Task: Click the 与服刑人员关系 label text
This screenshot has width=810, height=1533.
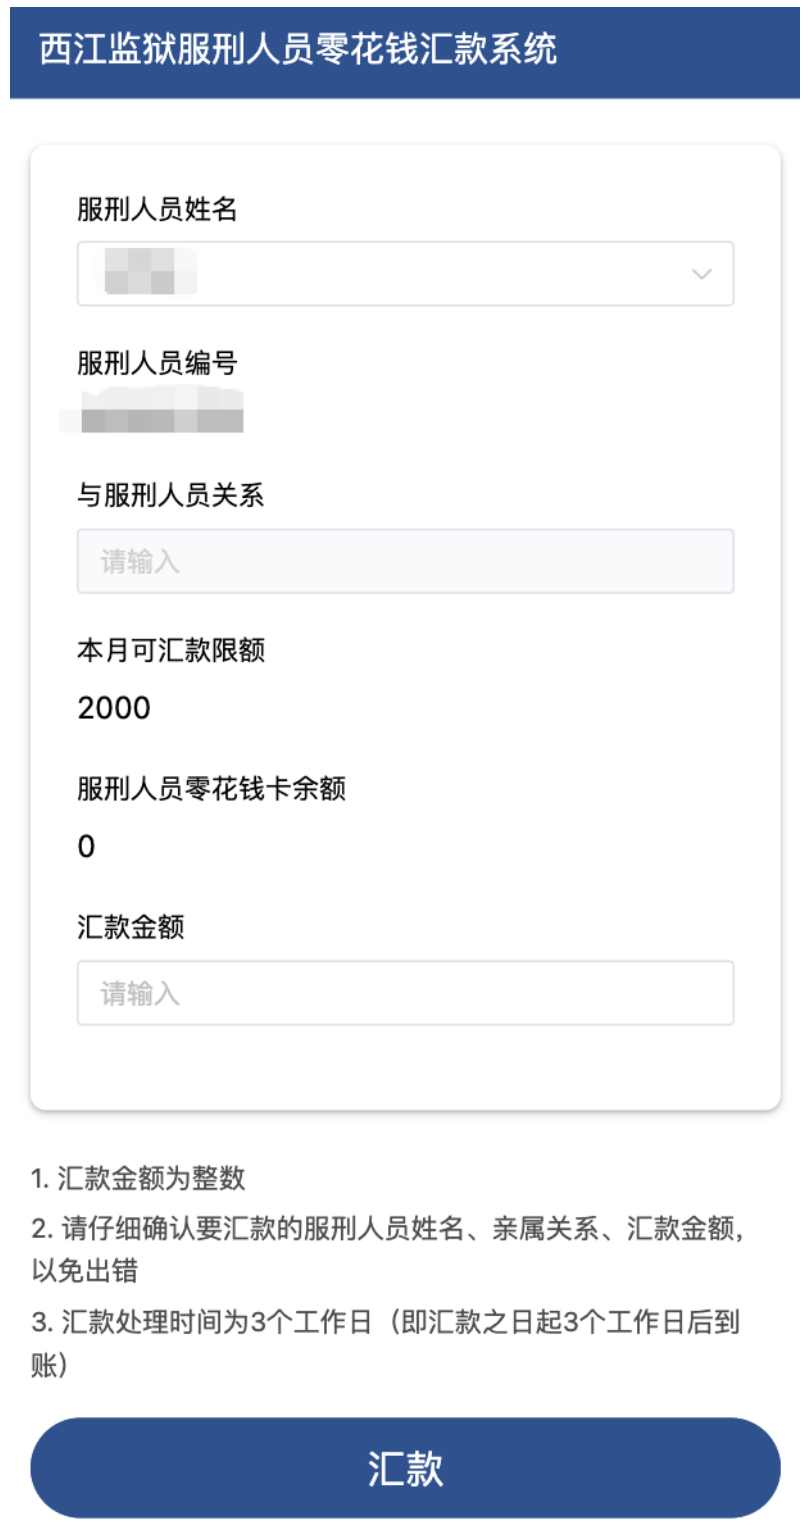Action: (170, 495)
